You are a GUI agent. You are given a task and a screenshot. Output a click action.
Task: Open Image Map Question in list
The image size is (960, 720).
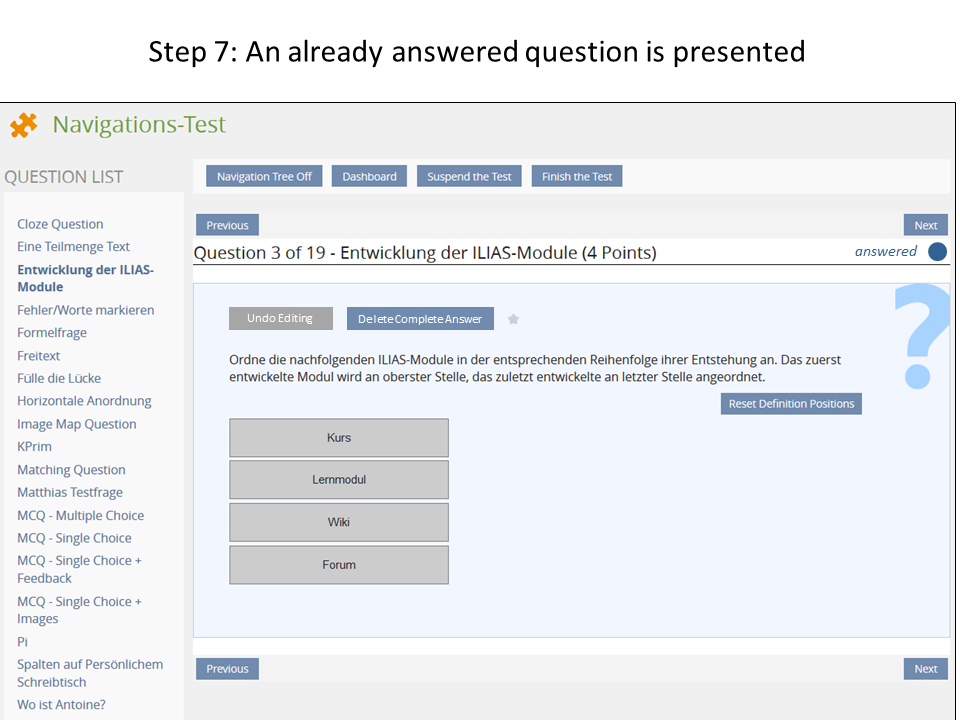(76, 424)
